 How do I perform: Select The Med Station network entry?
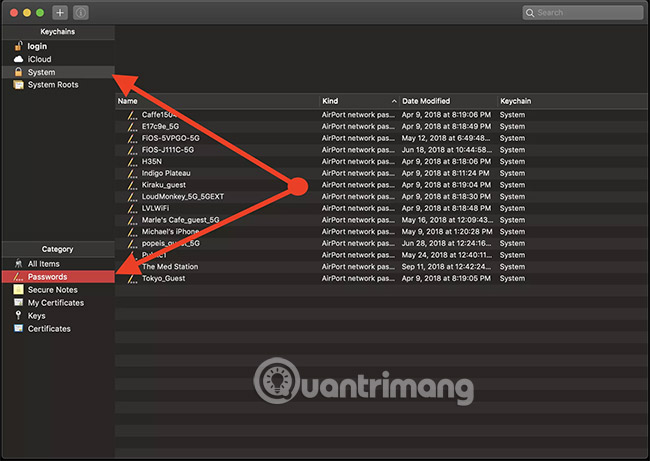169,266
